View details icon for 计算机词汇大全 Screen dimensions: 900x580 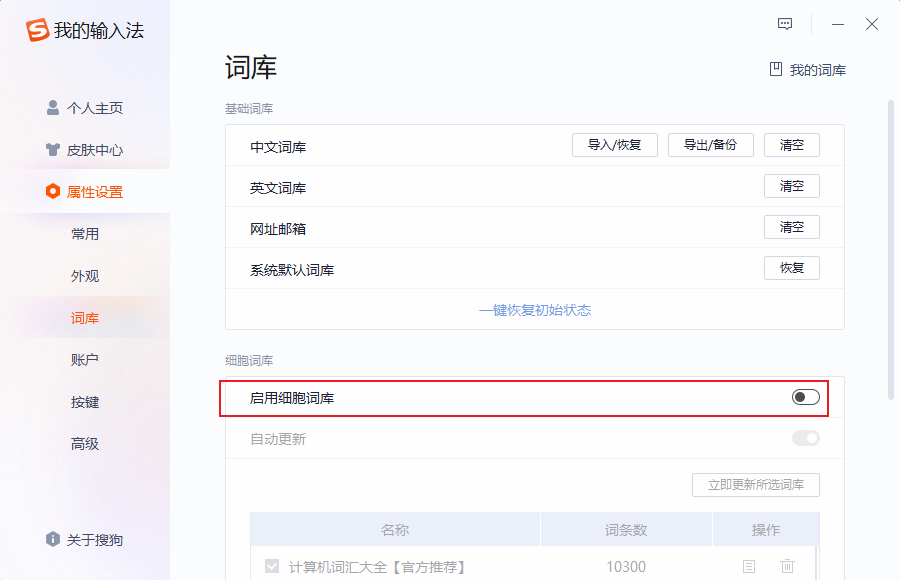(749, 567)
